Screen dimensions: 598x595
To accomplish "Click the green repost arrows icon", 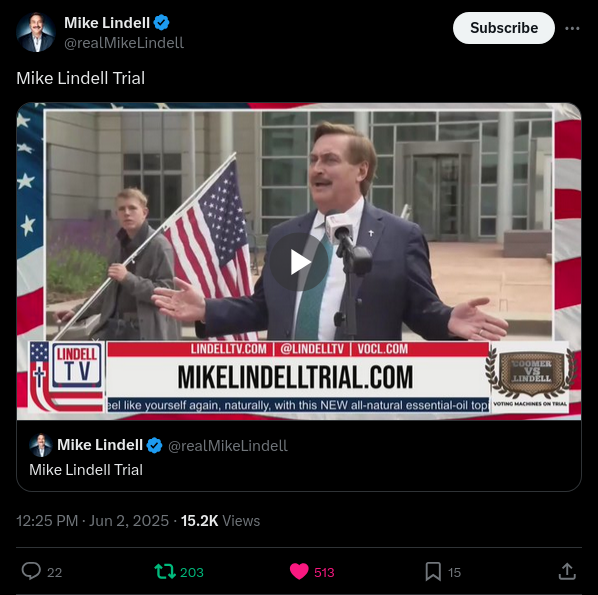I will (165, 572).
